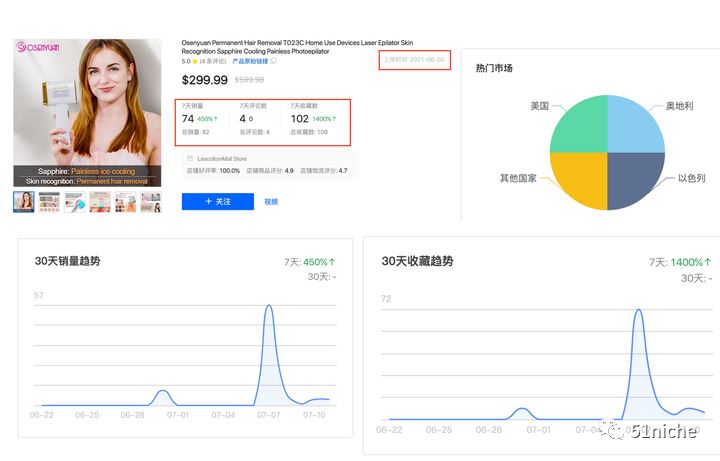Click the 7天销量 value 74
Screen dimensions: 720x461
point(188,119)
